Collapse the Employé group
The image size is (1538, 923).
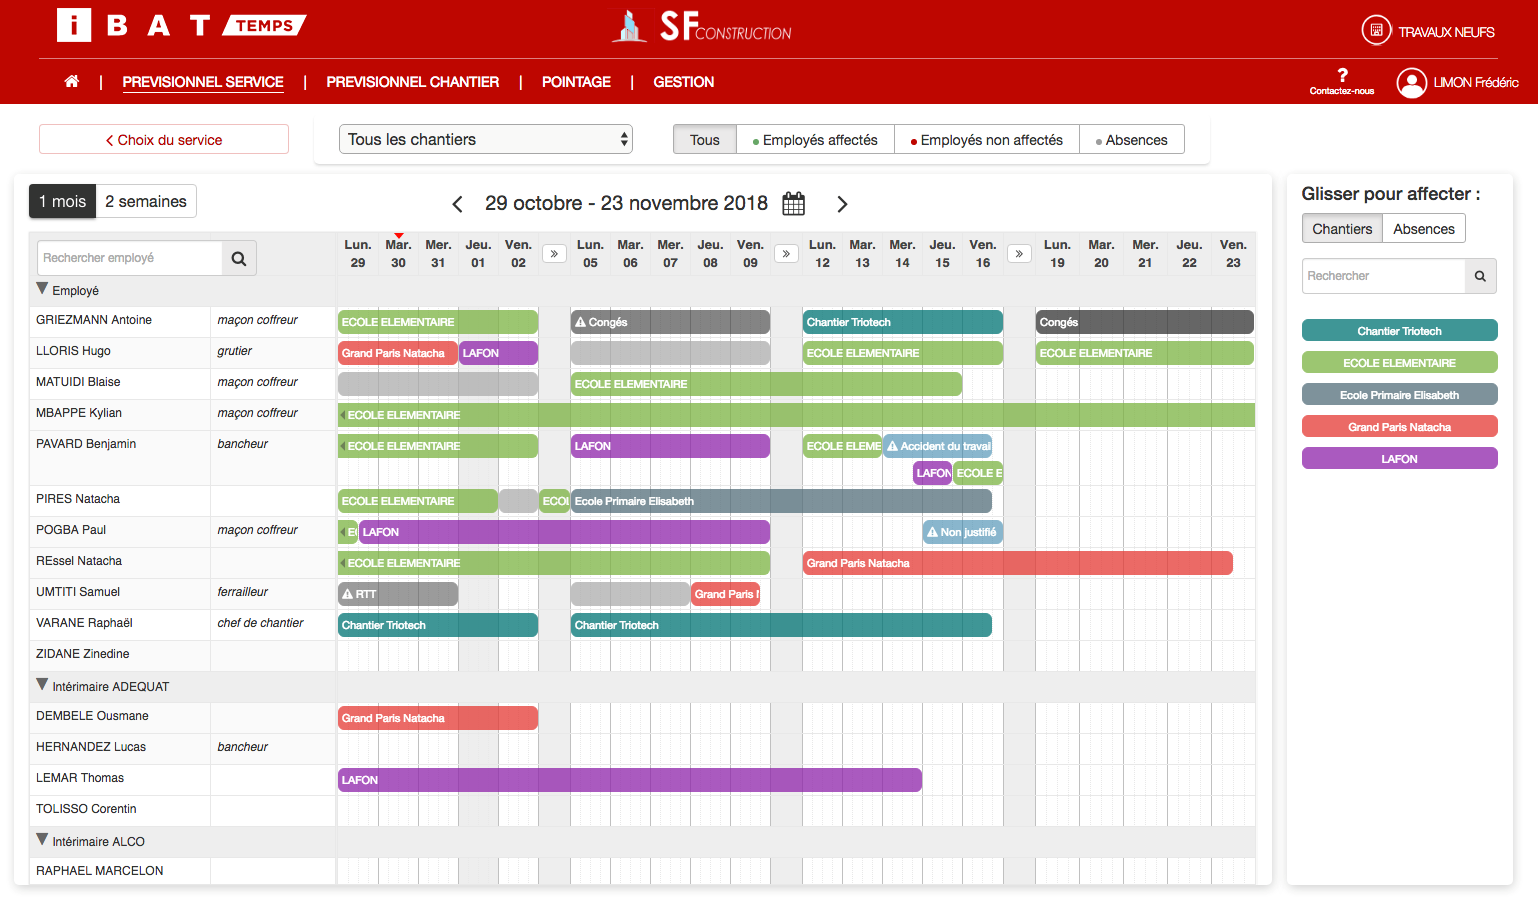pyautogui.click(x=42, y=289)
